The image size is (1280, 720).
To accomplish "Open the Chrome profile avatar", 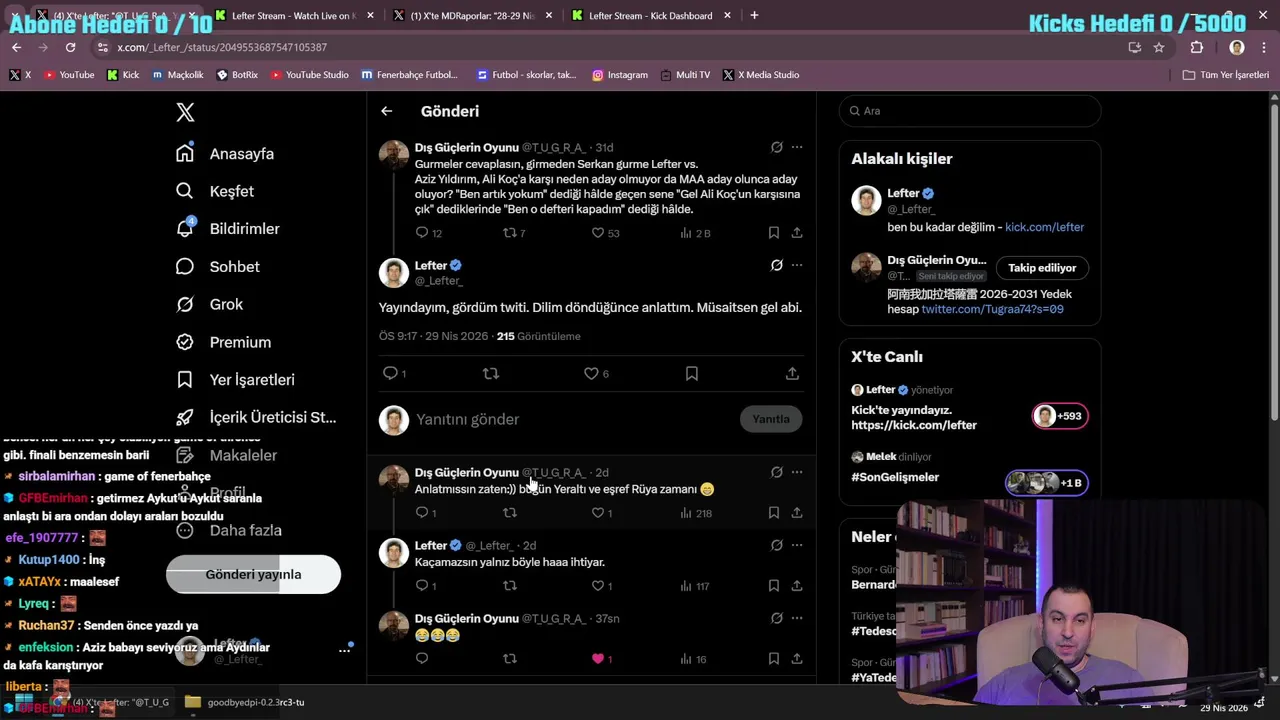I will point(1237,47).
